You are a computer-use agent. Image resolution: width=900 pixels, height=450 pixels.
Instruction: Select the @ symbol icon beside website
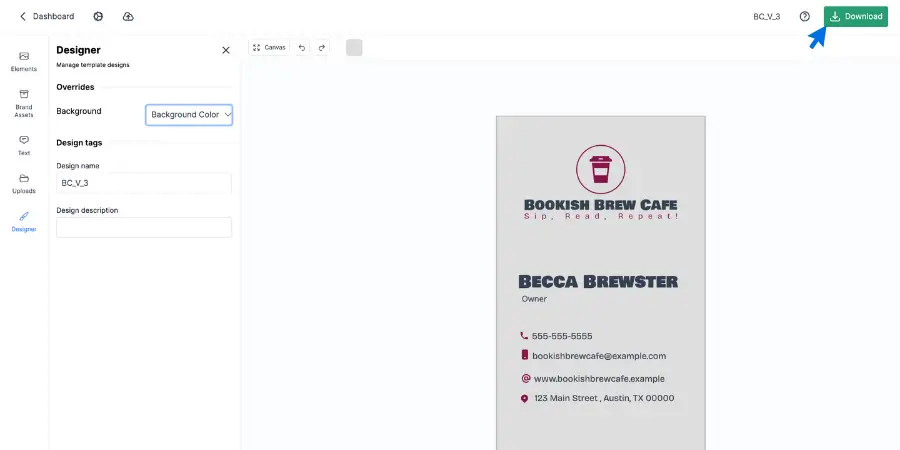click(526, 378)
